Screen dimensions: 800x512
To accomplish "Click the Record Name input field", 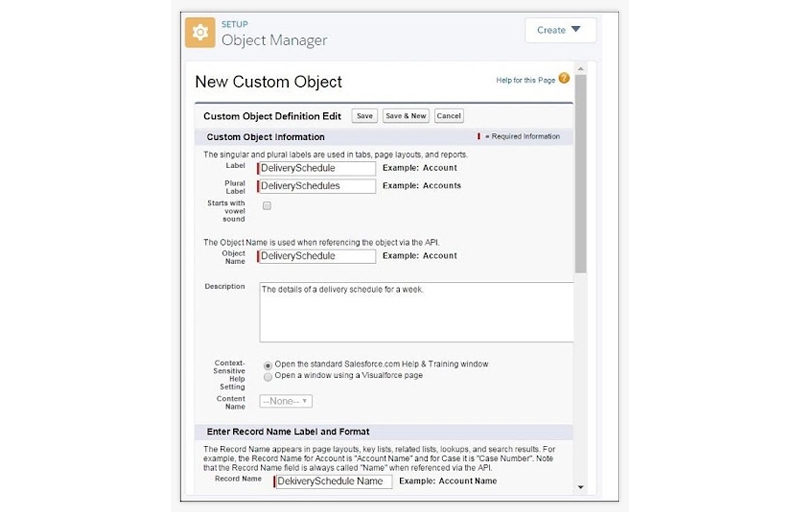I will 334,481.
